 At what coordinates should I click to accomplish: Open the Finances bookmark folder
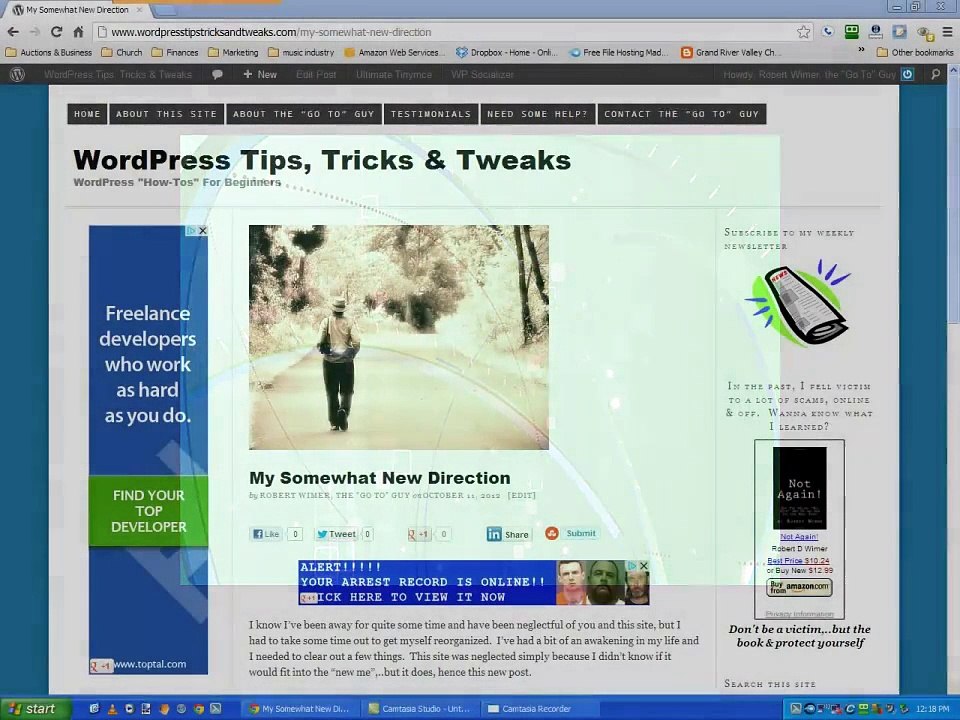tap(175, 53)
